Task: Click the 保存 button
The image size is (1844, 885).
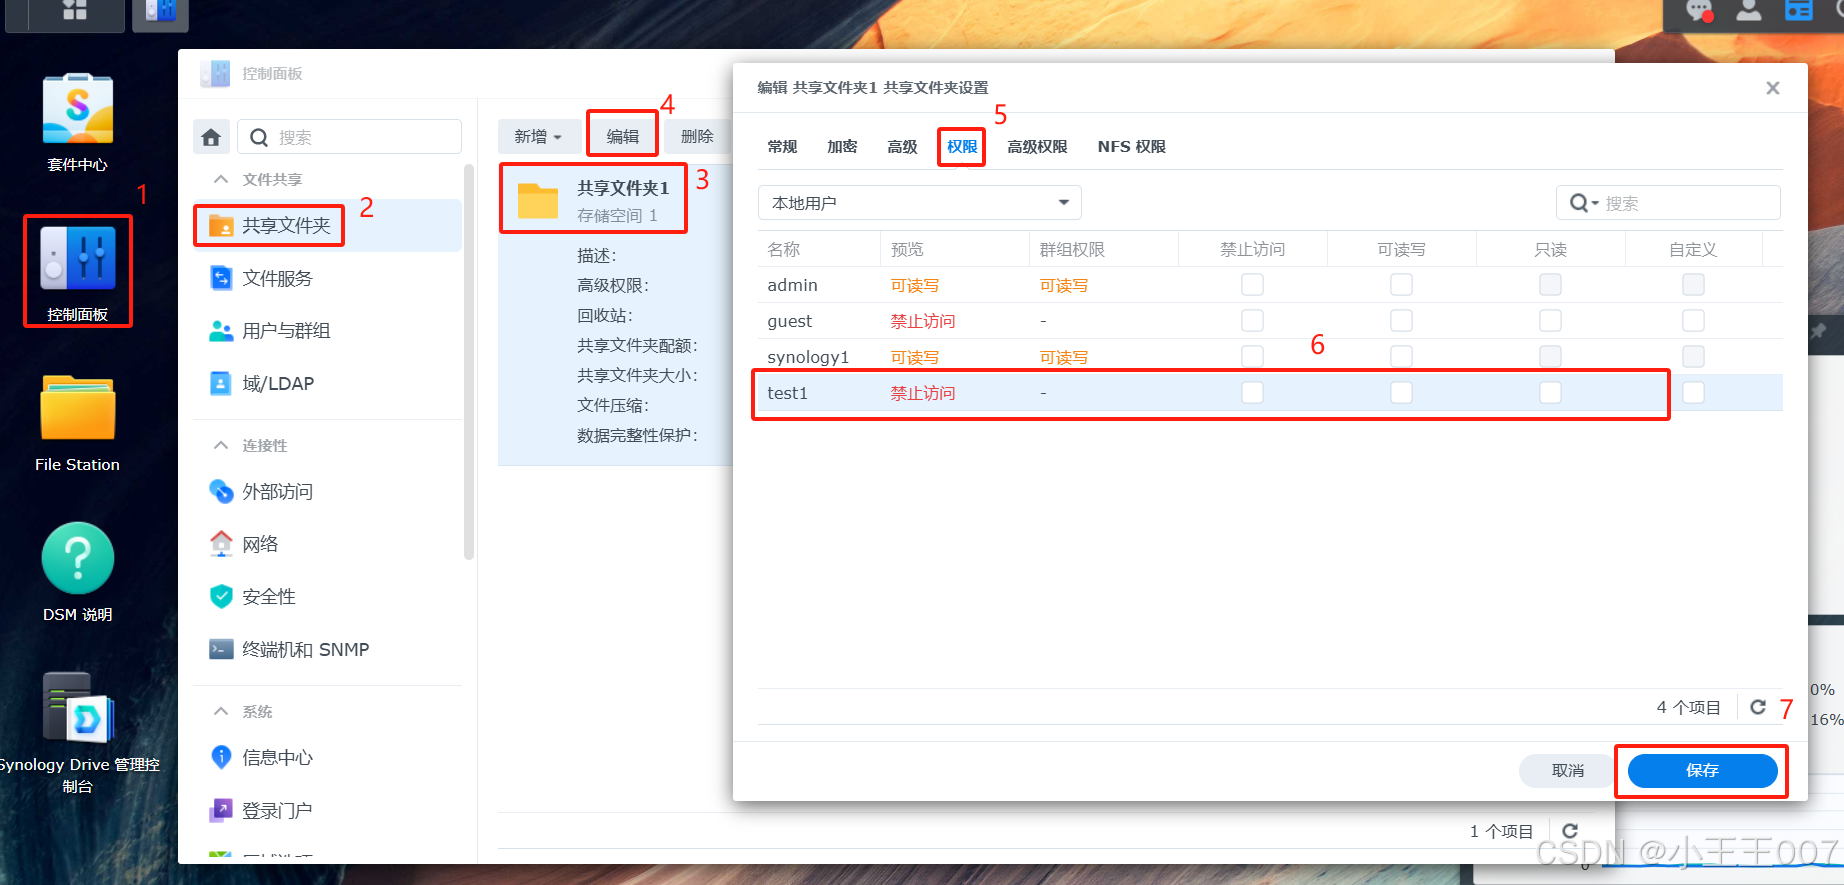Action: (x=1702, y=770)
